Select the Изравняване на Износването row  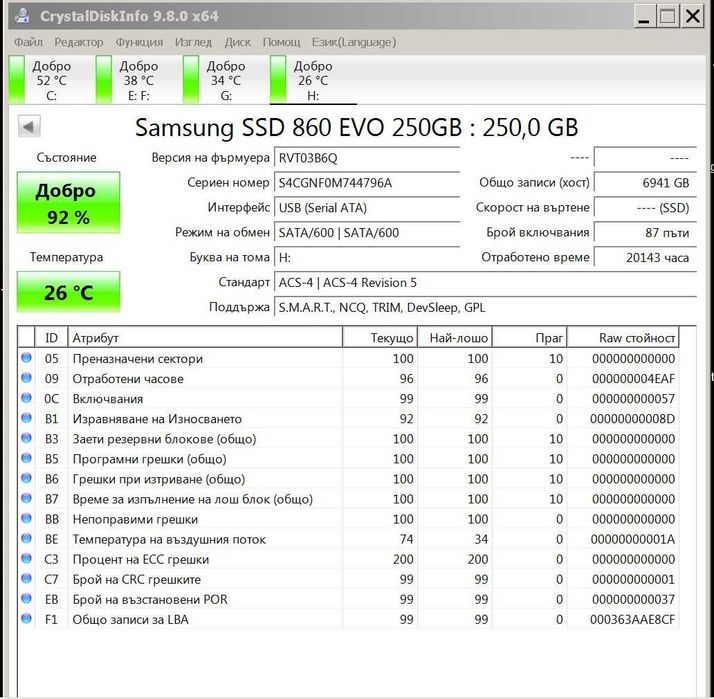(348, 419)
